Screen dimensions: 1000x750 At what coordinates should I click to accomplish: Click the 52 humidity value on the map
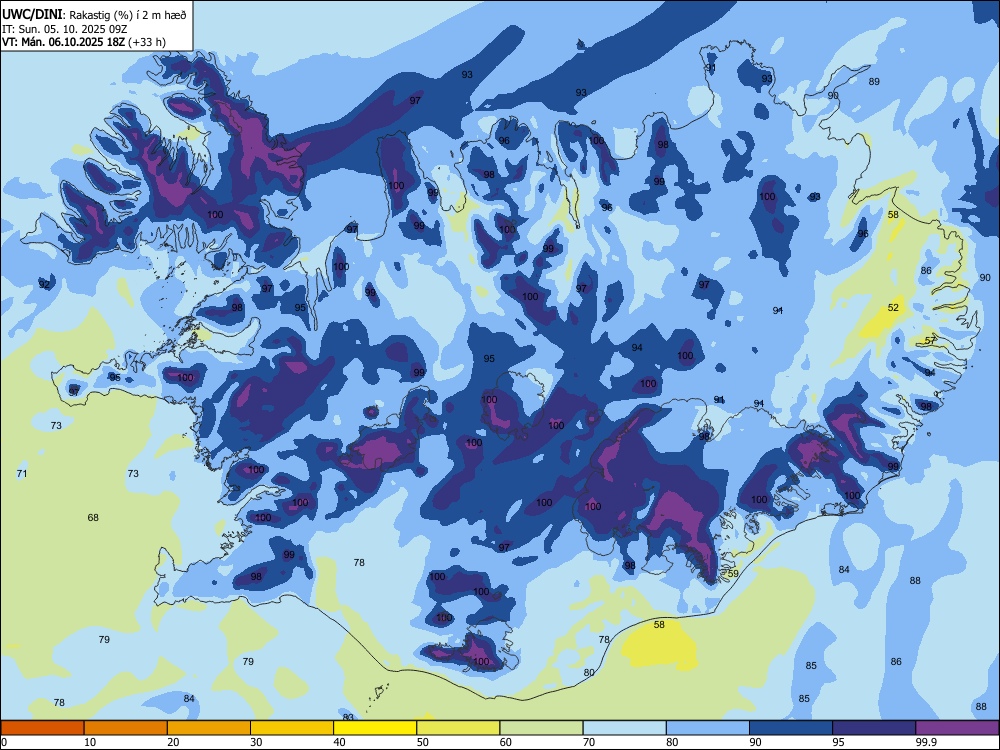coord(893,307)
